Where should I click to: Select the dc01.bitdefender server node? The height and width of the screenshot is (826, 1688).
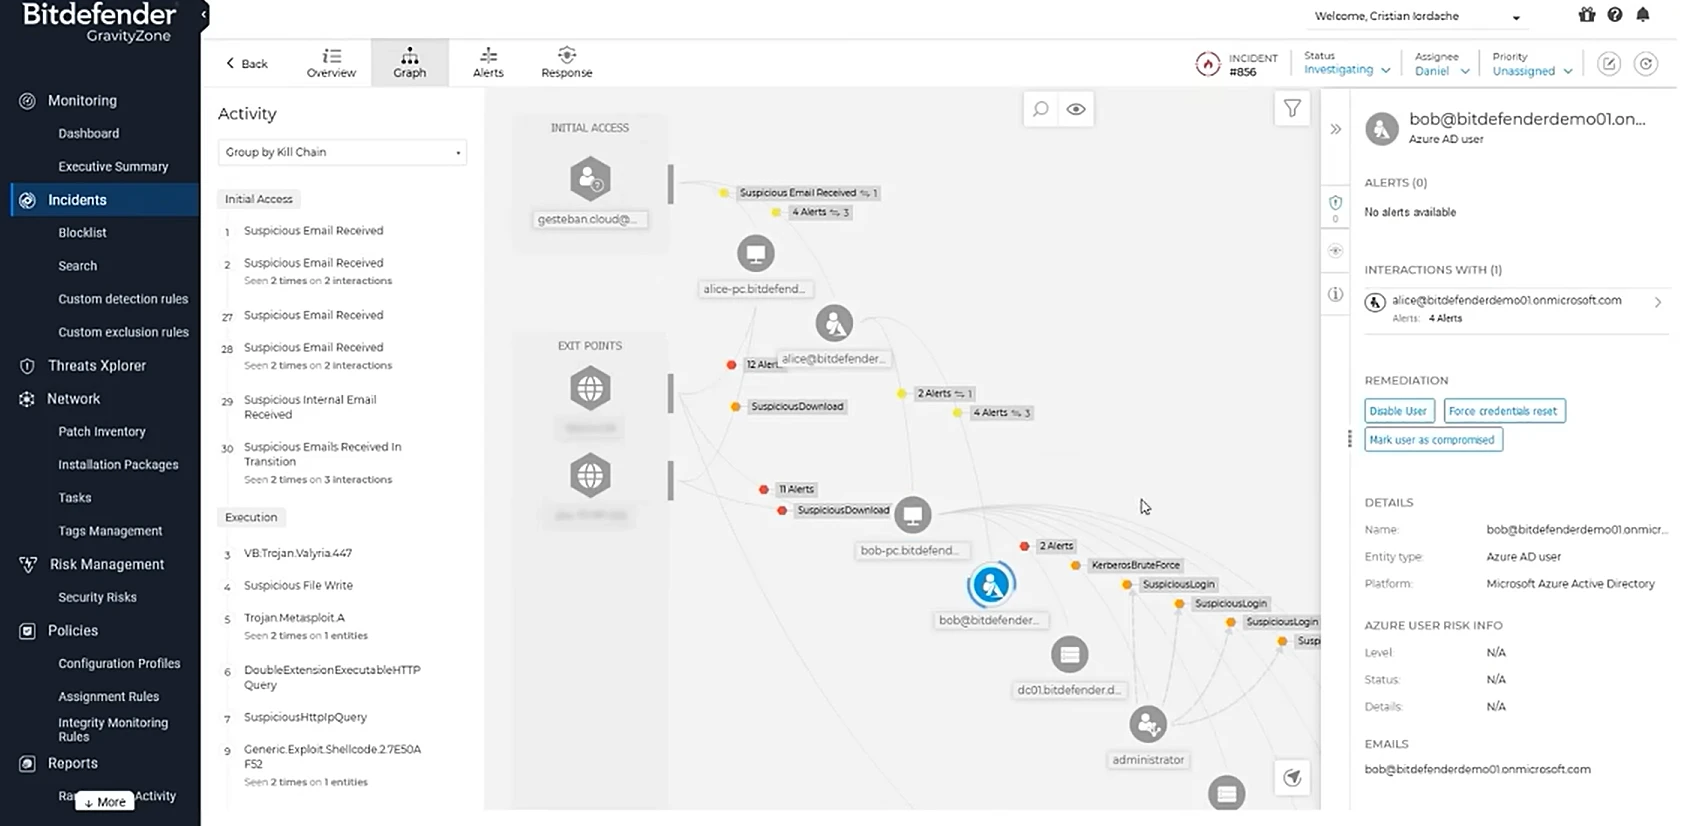(x=1069, y=655)
